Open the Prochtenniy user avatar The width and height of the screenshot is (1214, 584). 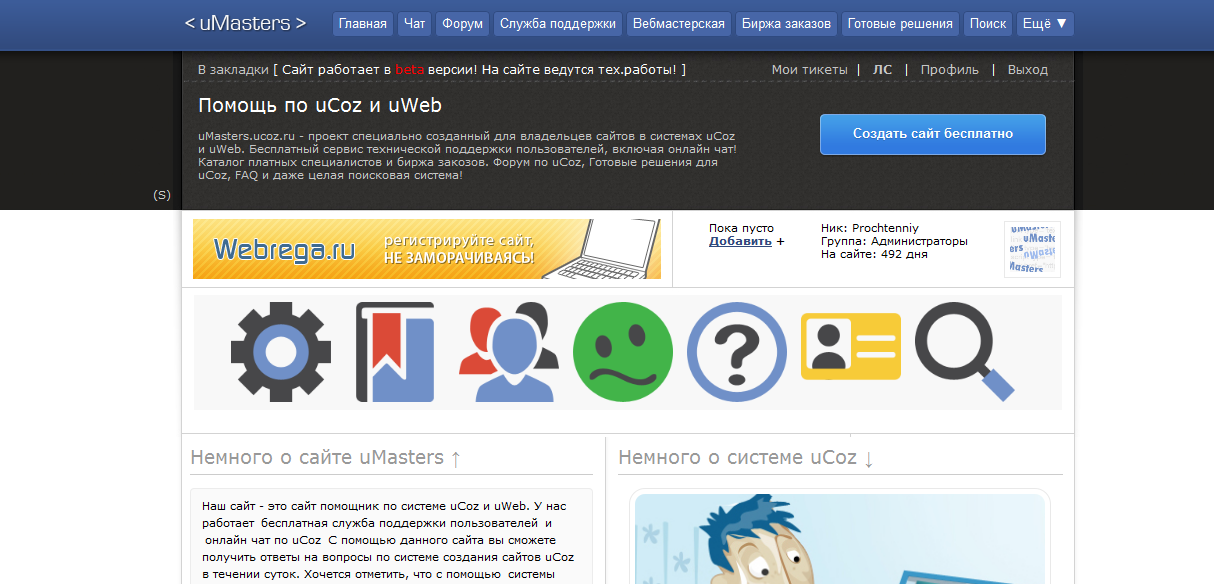pos(1032,249)
